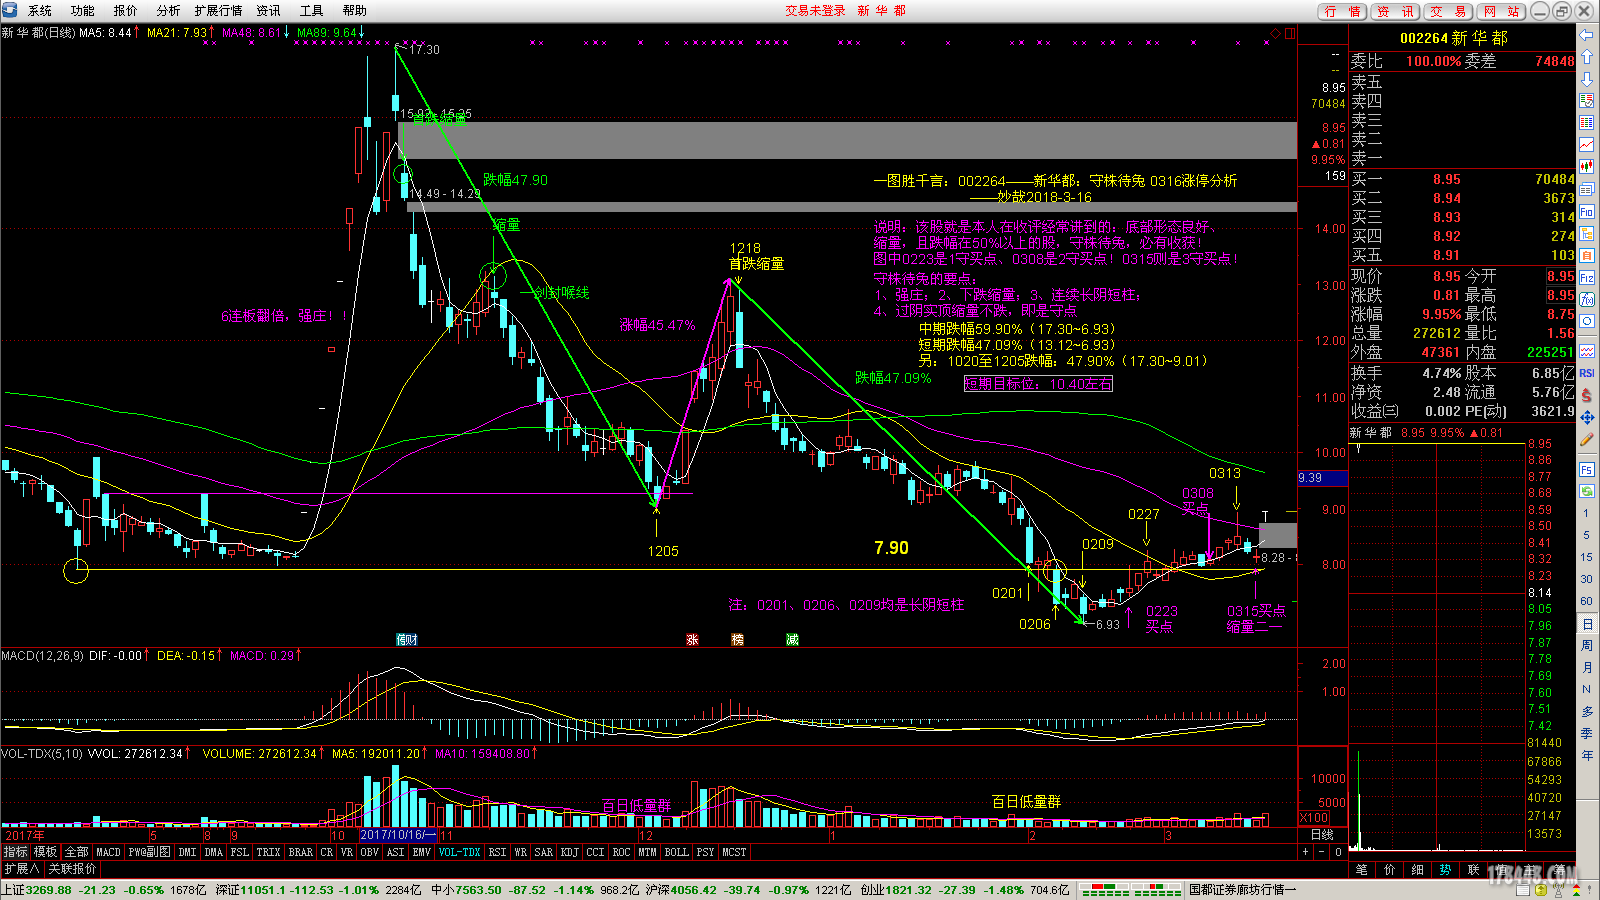Select the 细 tab in bottom right panel
Image resolution: width=1600 pixels, height=900 pixels.
point(1417,869)
